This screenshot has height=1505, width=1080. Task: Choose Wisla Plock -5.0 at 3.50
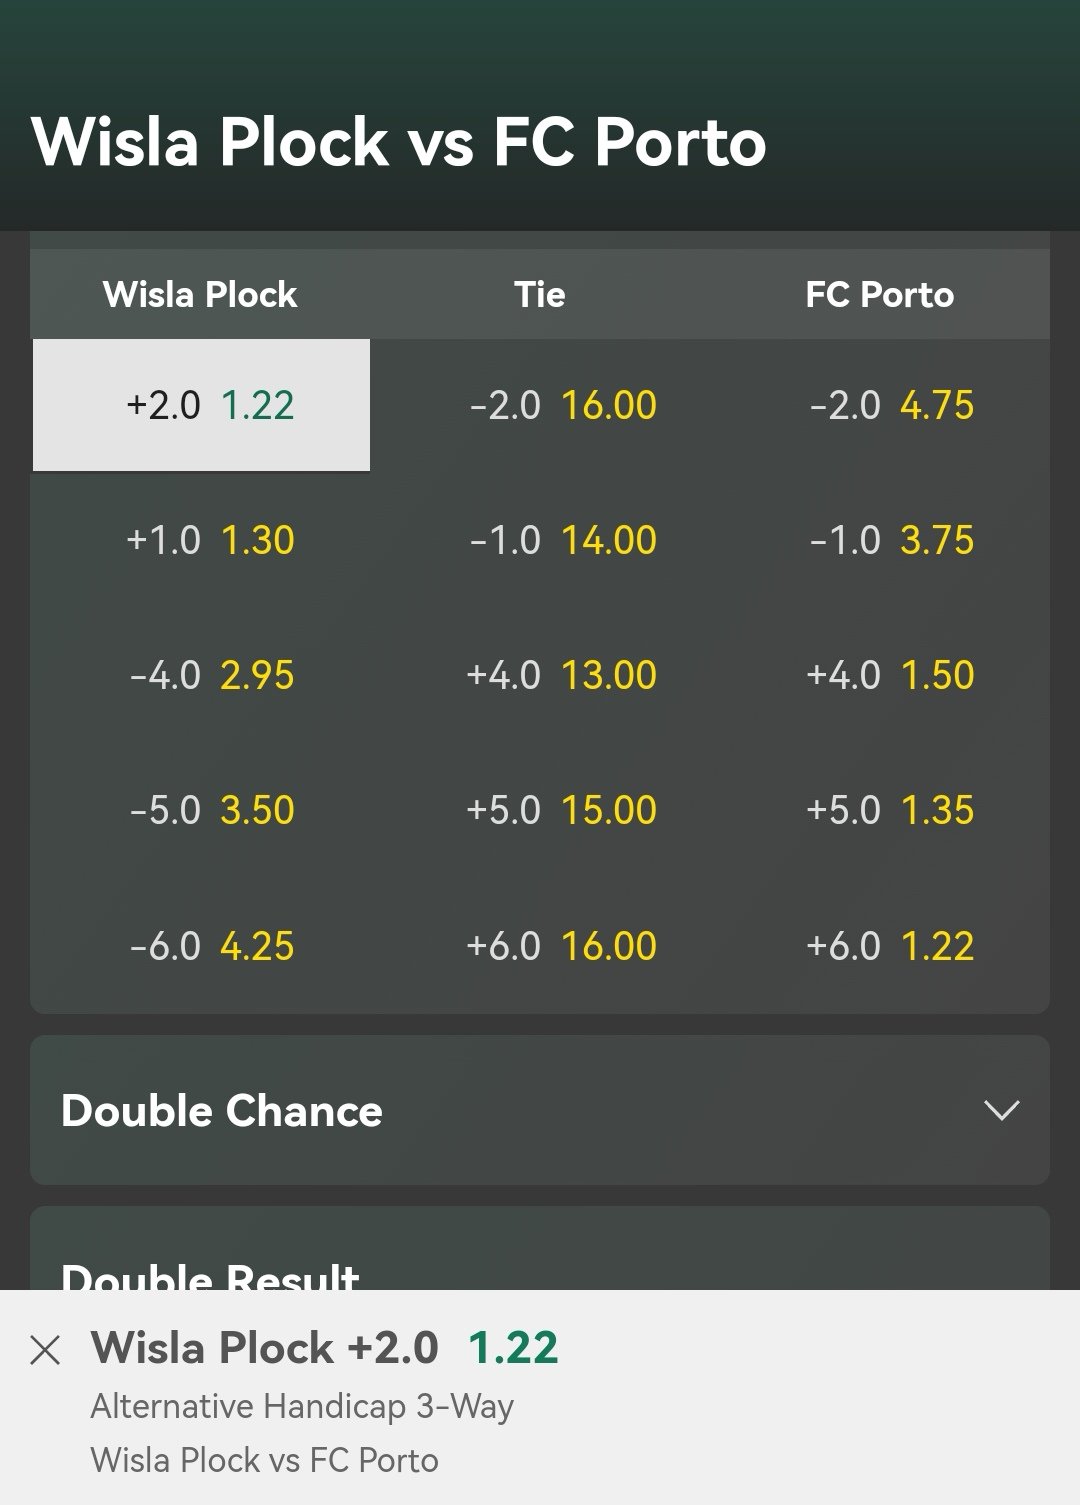coord(210,810)
